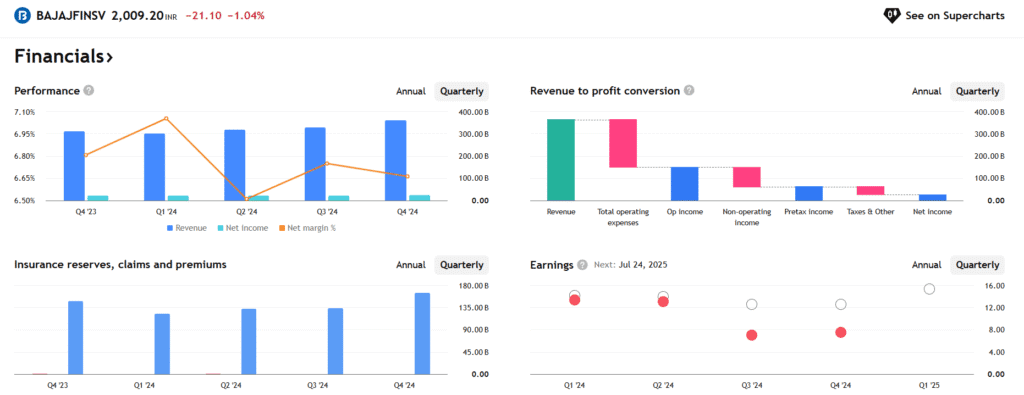Click the Supercharts icon at top right
The height and width of the screenshot is (395, 1024).
[x=891, y=15]
